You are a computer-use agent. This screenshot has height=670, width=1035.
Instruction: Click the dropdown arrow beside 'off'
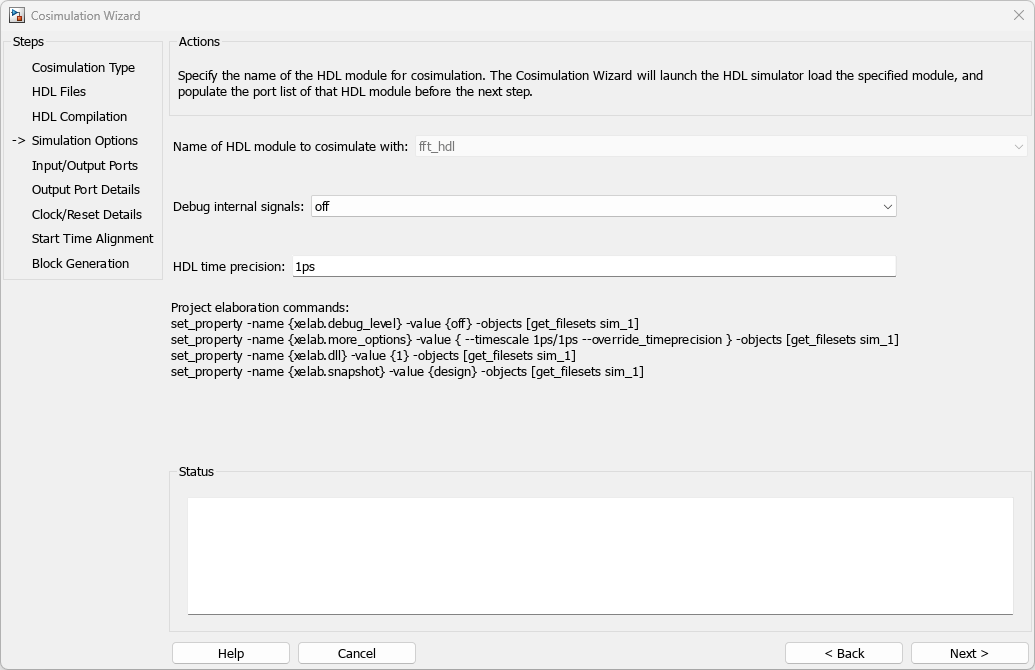point(886,207)
